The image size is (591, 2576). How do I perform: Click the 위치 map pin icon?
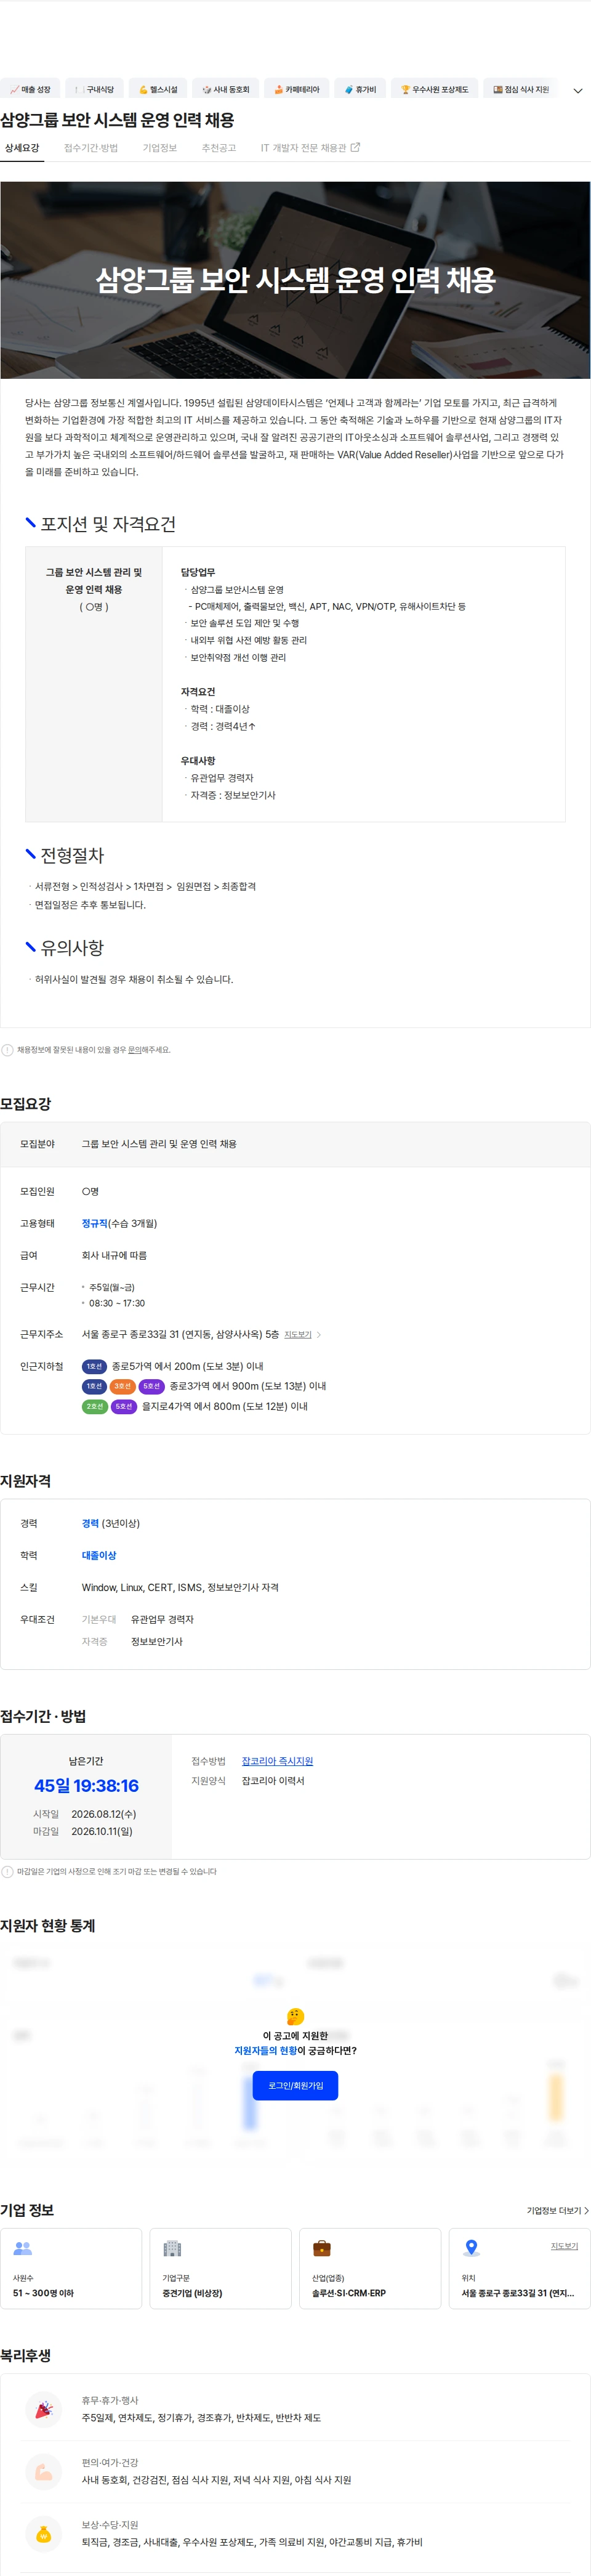(x=471, y=2248)
